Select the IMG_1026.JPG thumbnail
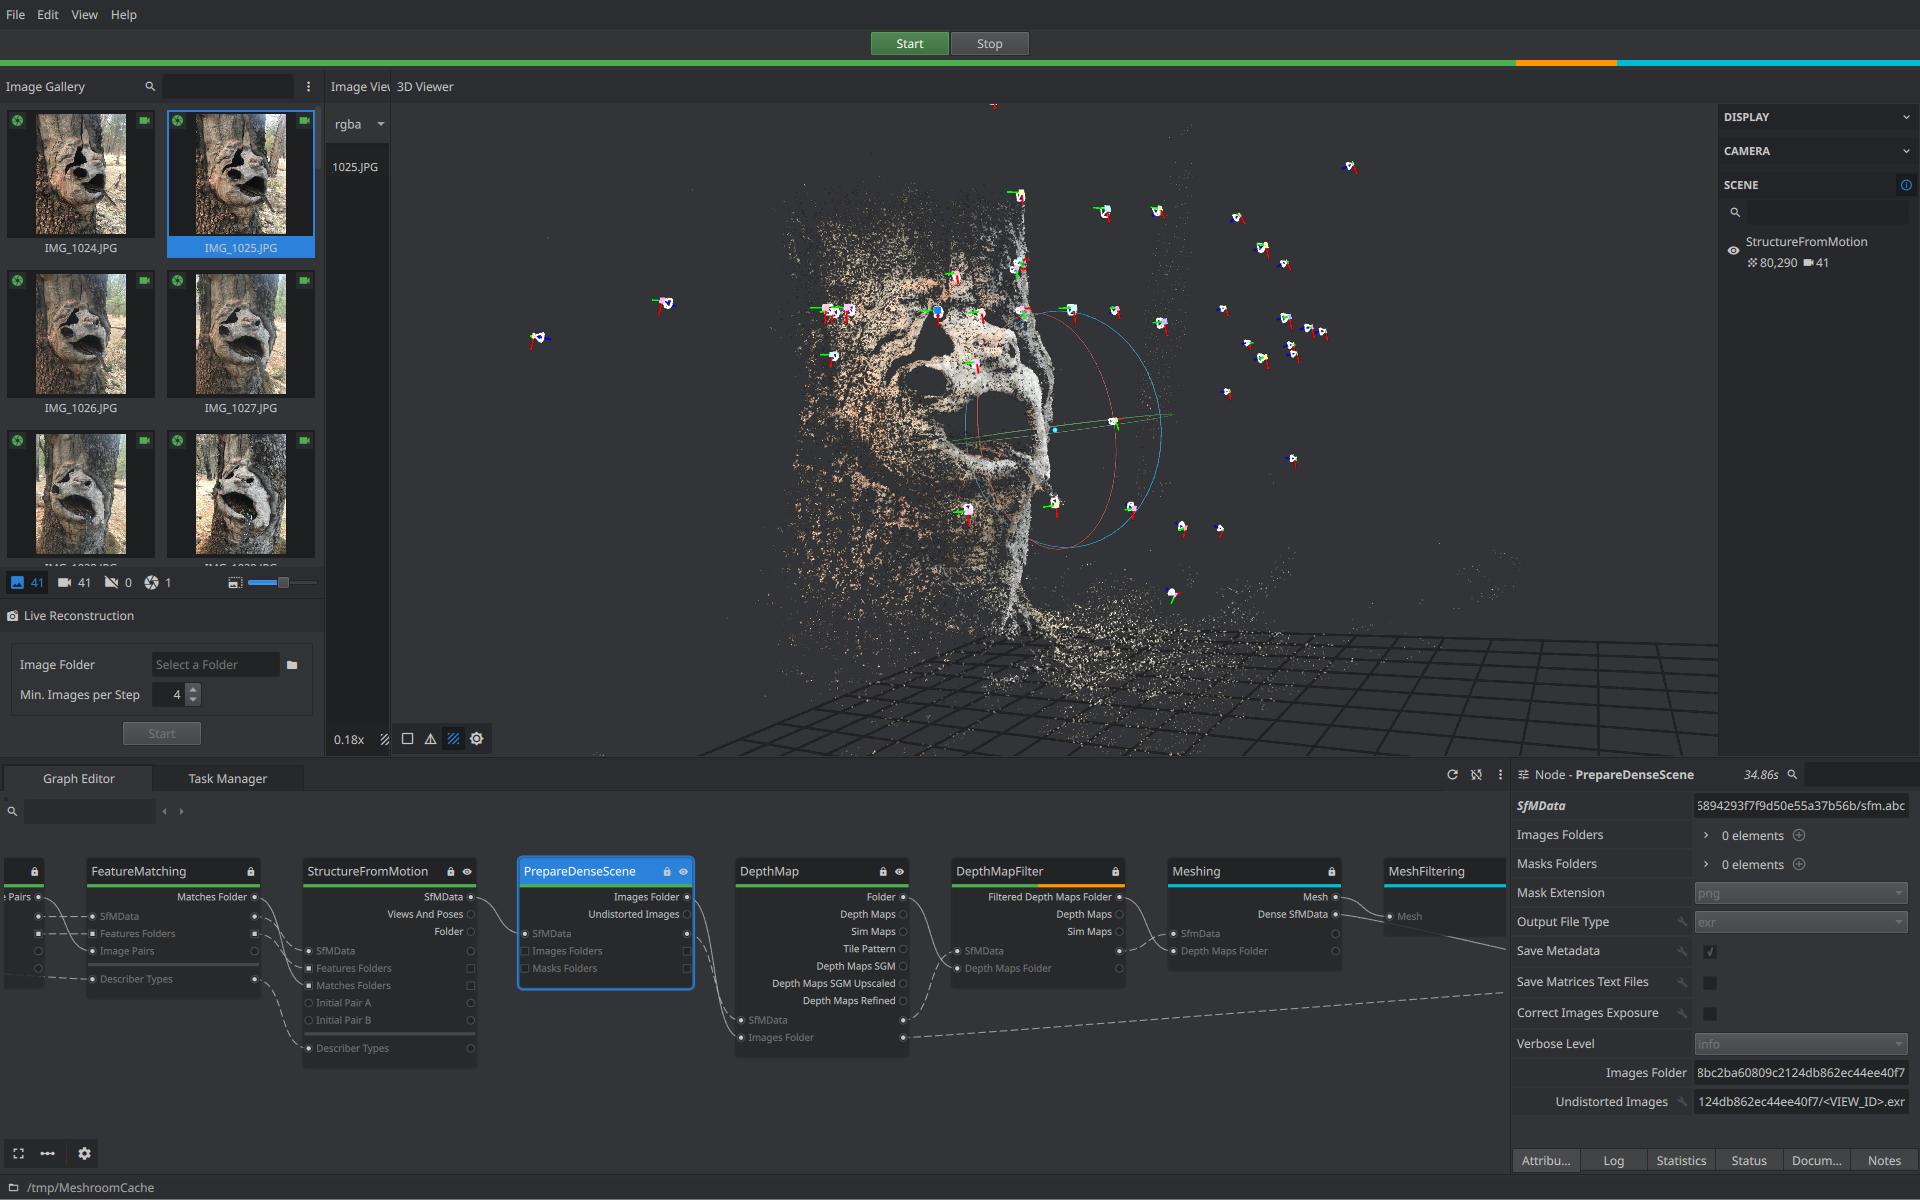The image size is (1920, 1200). point(81,335)
